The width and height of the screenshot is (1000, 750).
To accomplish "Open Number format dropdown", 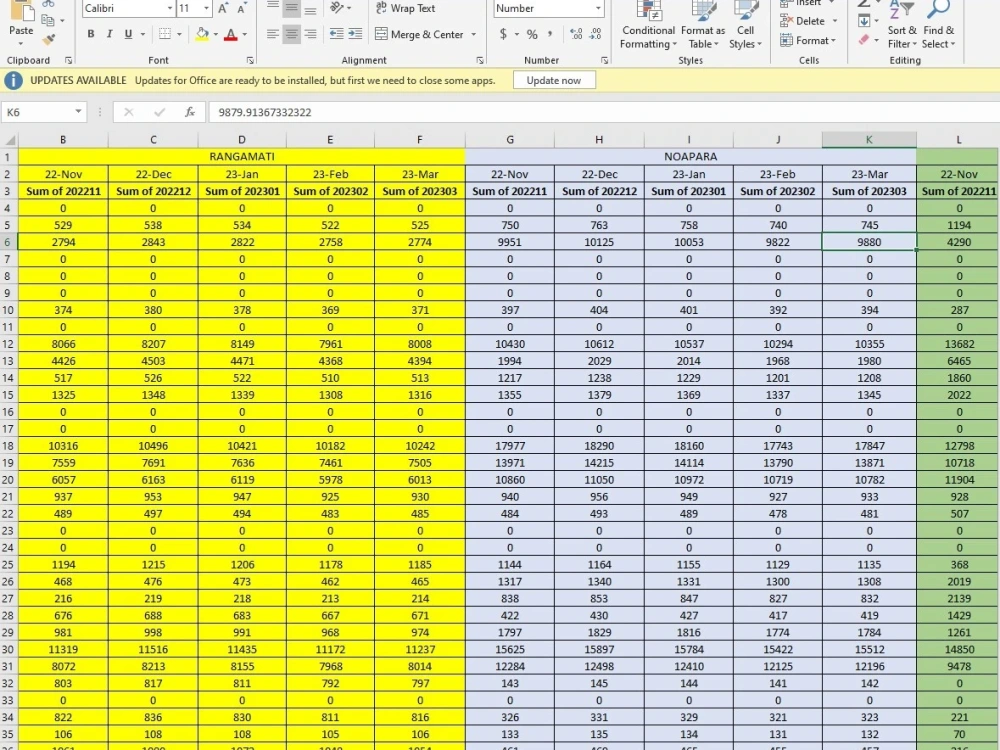I will pos(598,8).
